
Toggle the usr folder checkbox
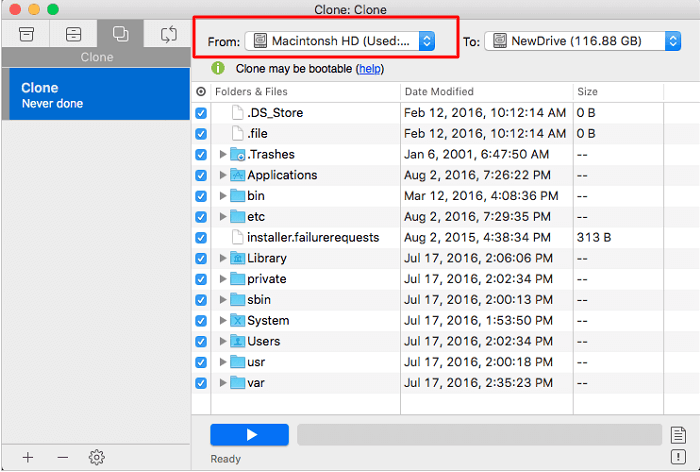tap(201, 362)
